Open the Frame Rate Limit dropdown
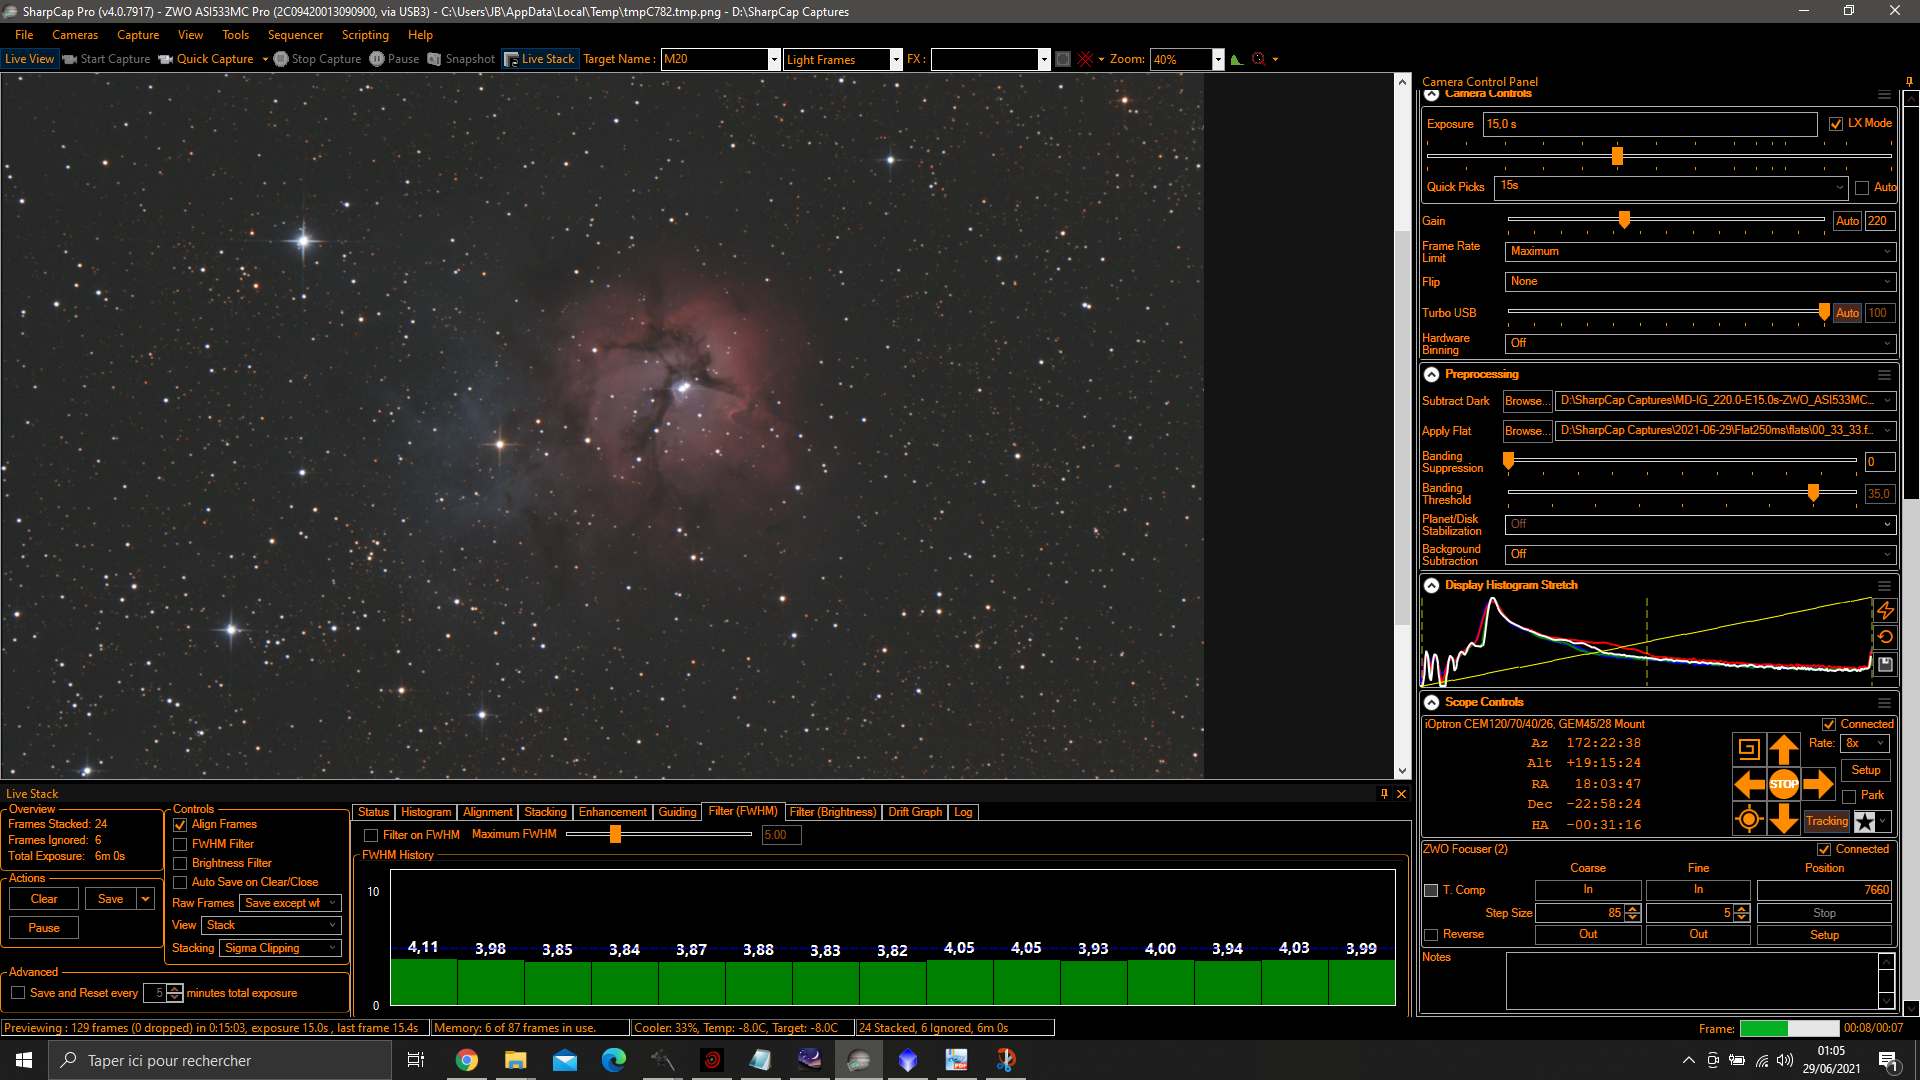The width and height of the screenshot is (1920, 1080). (x=1700, y=252)
